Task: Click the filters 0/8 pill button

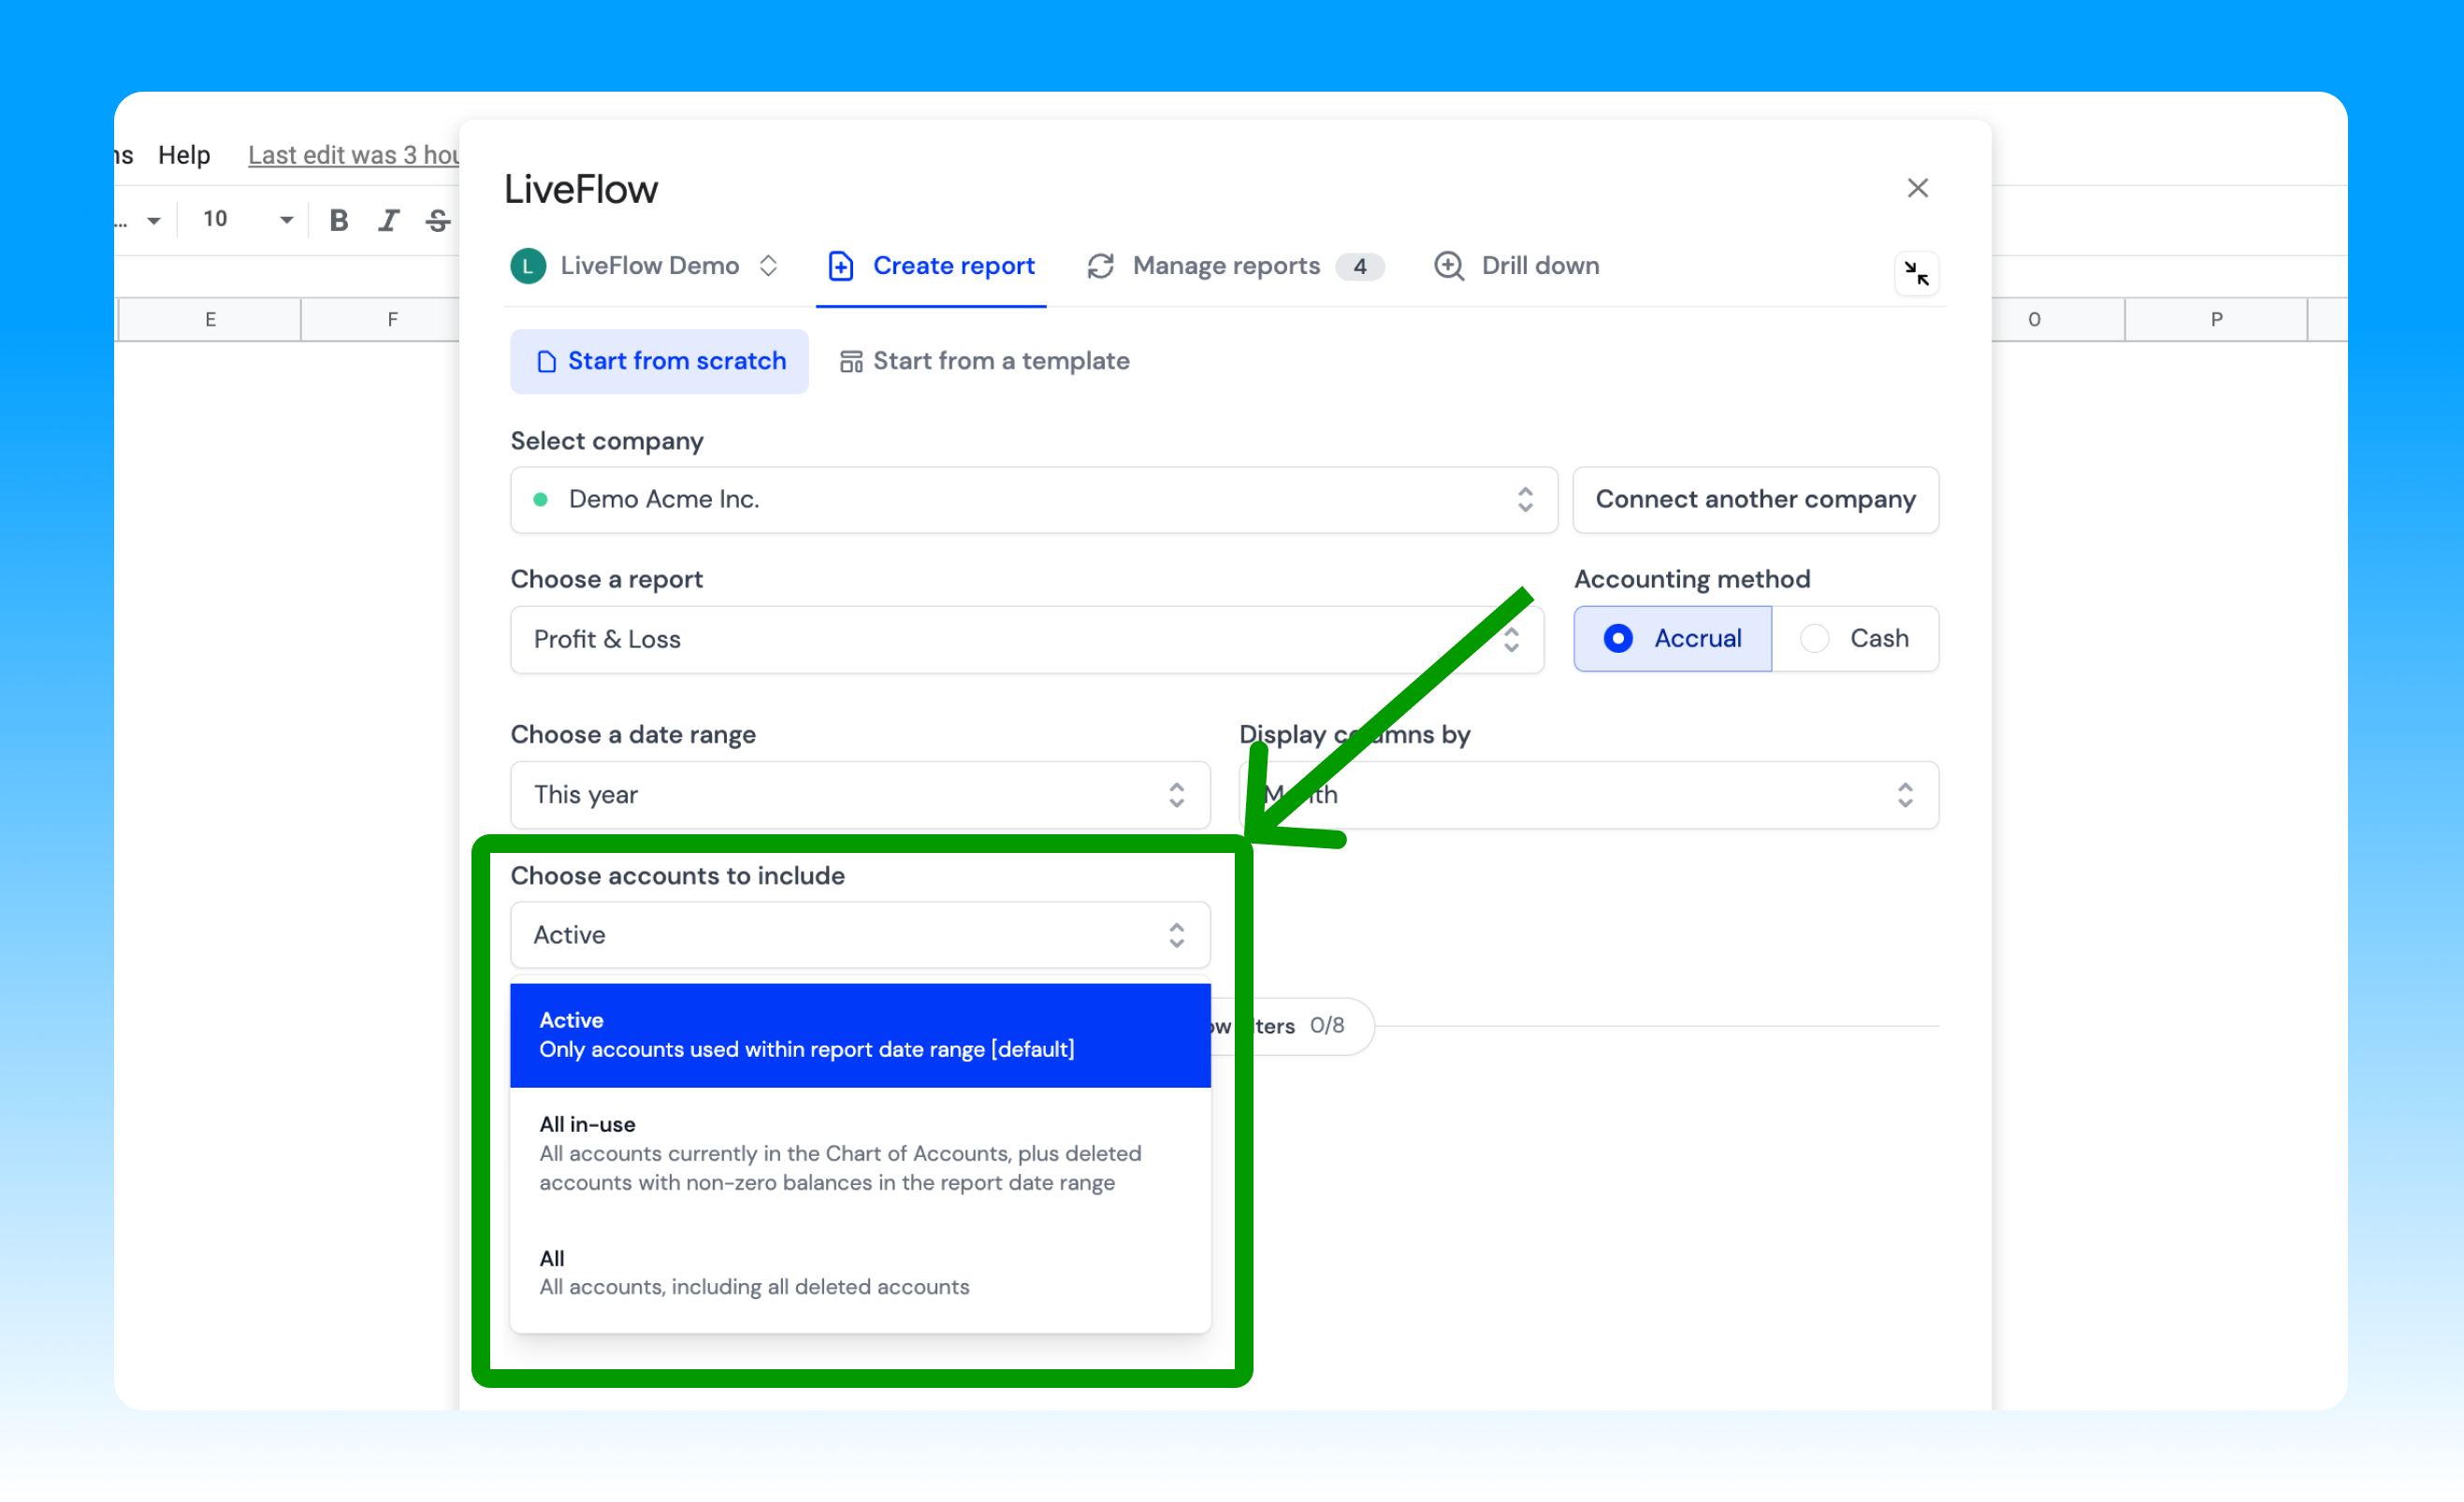Action: pos(1292,1026)
